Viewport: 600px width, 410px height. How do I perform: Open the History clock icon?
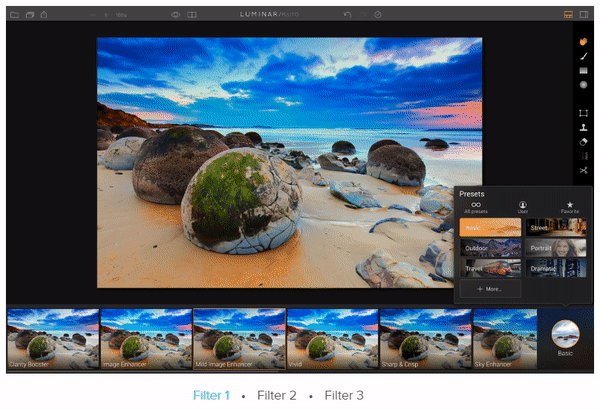coord(377,15)
